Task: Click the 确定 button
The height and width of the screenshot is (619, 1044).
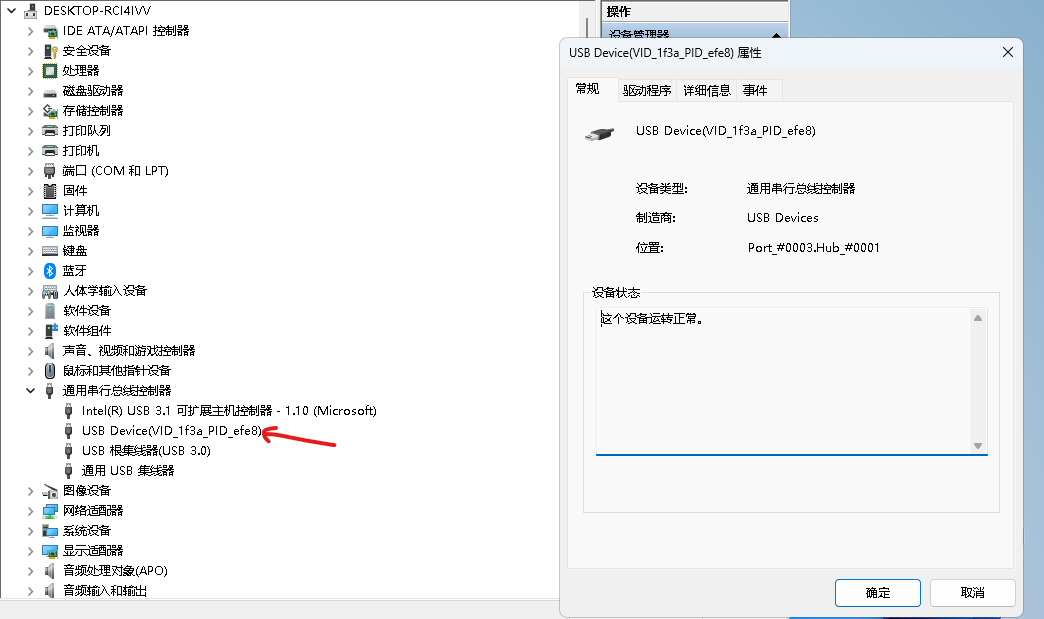Action: click(x=878, y=592)
